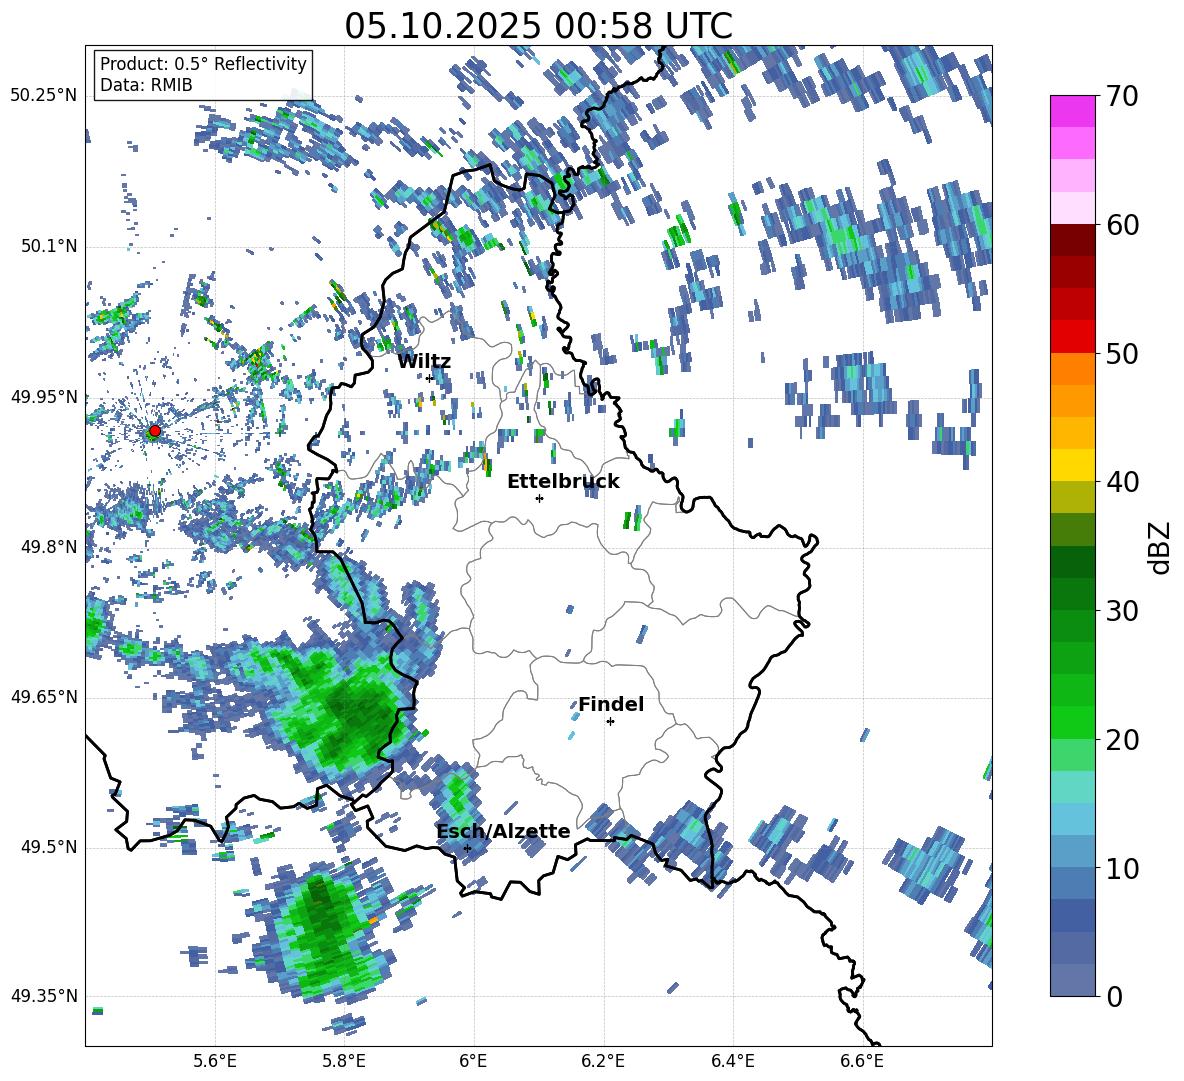Click the 60 tick on the colorbar
This screenshot has width=1184, height=1081.
pos(1122,225)
